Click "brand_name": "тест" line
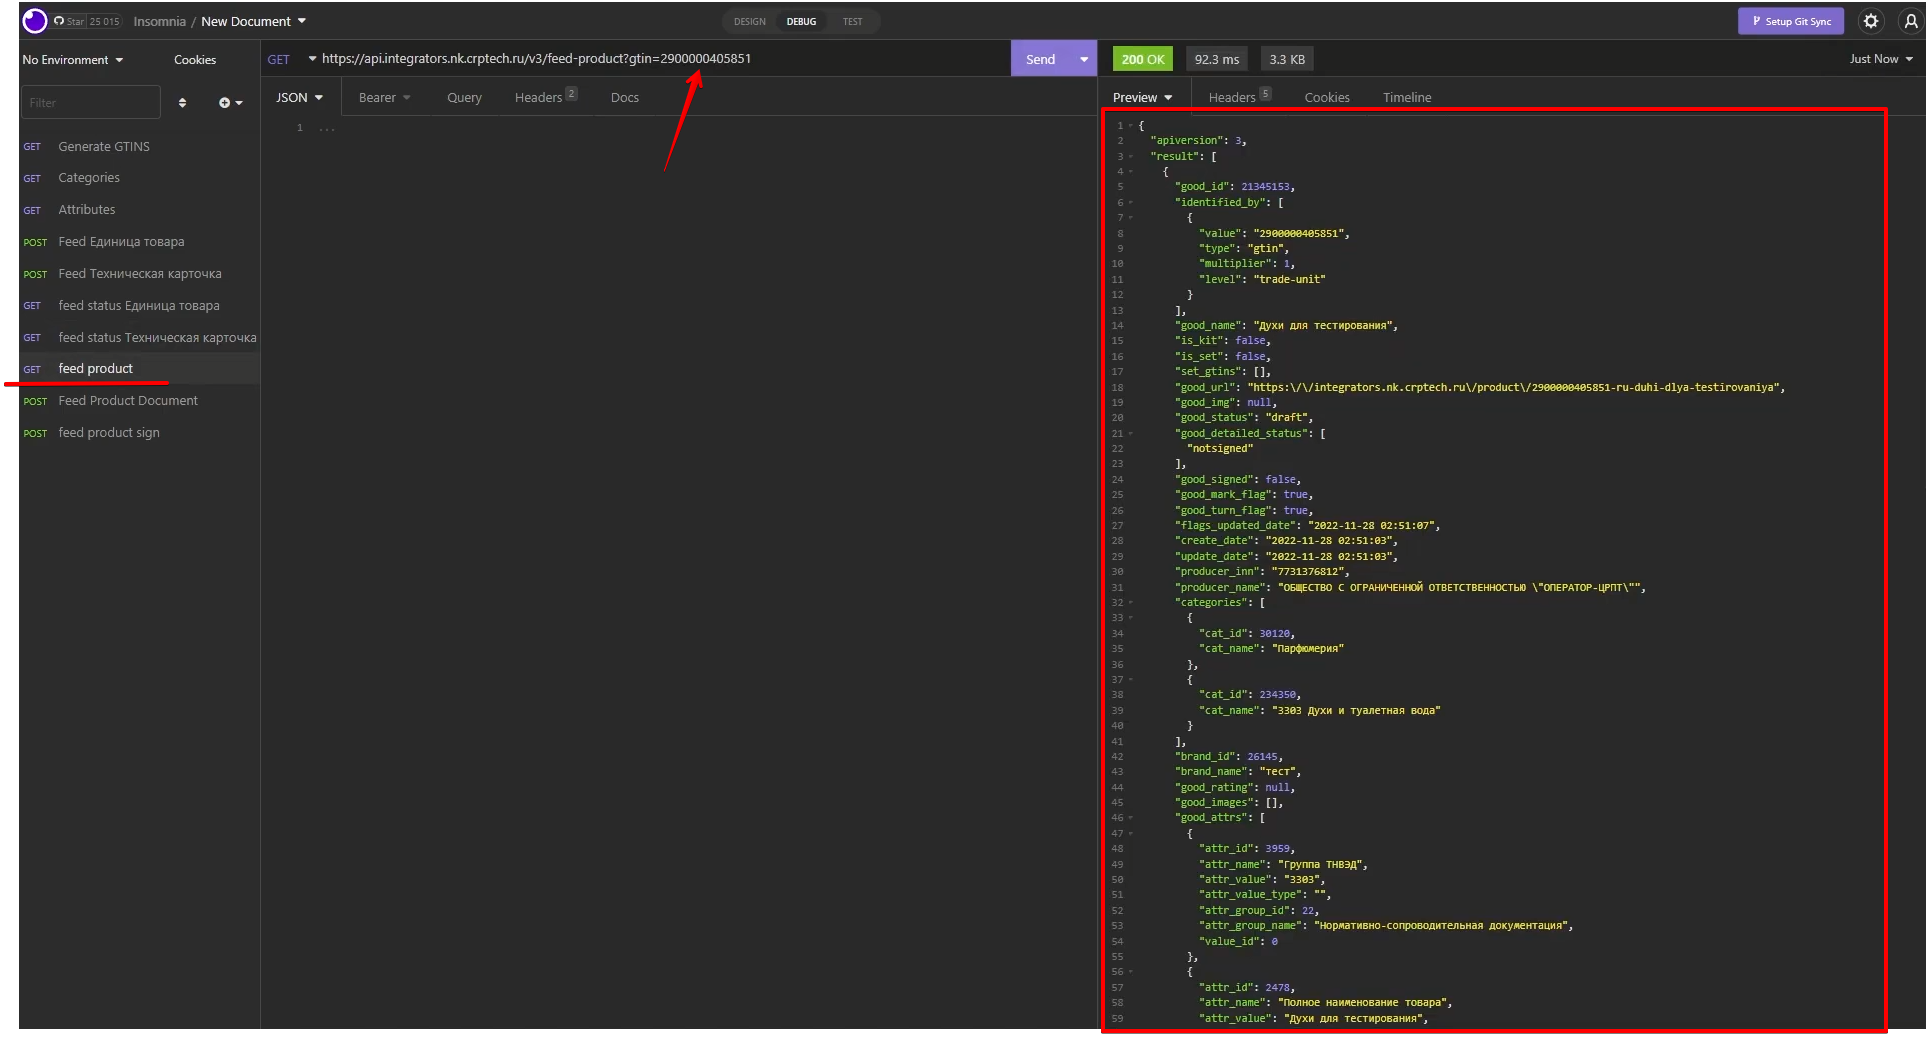 point(1238,772)
